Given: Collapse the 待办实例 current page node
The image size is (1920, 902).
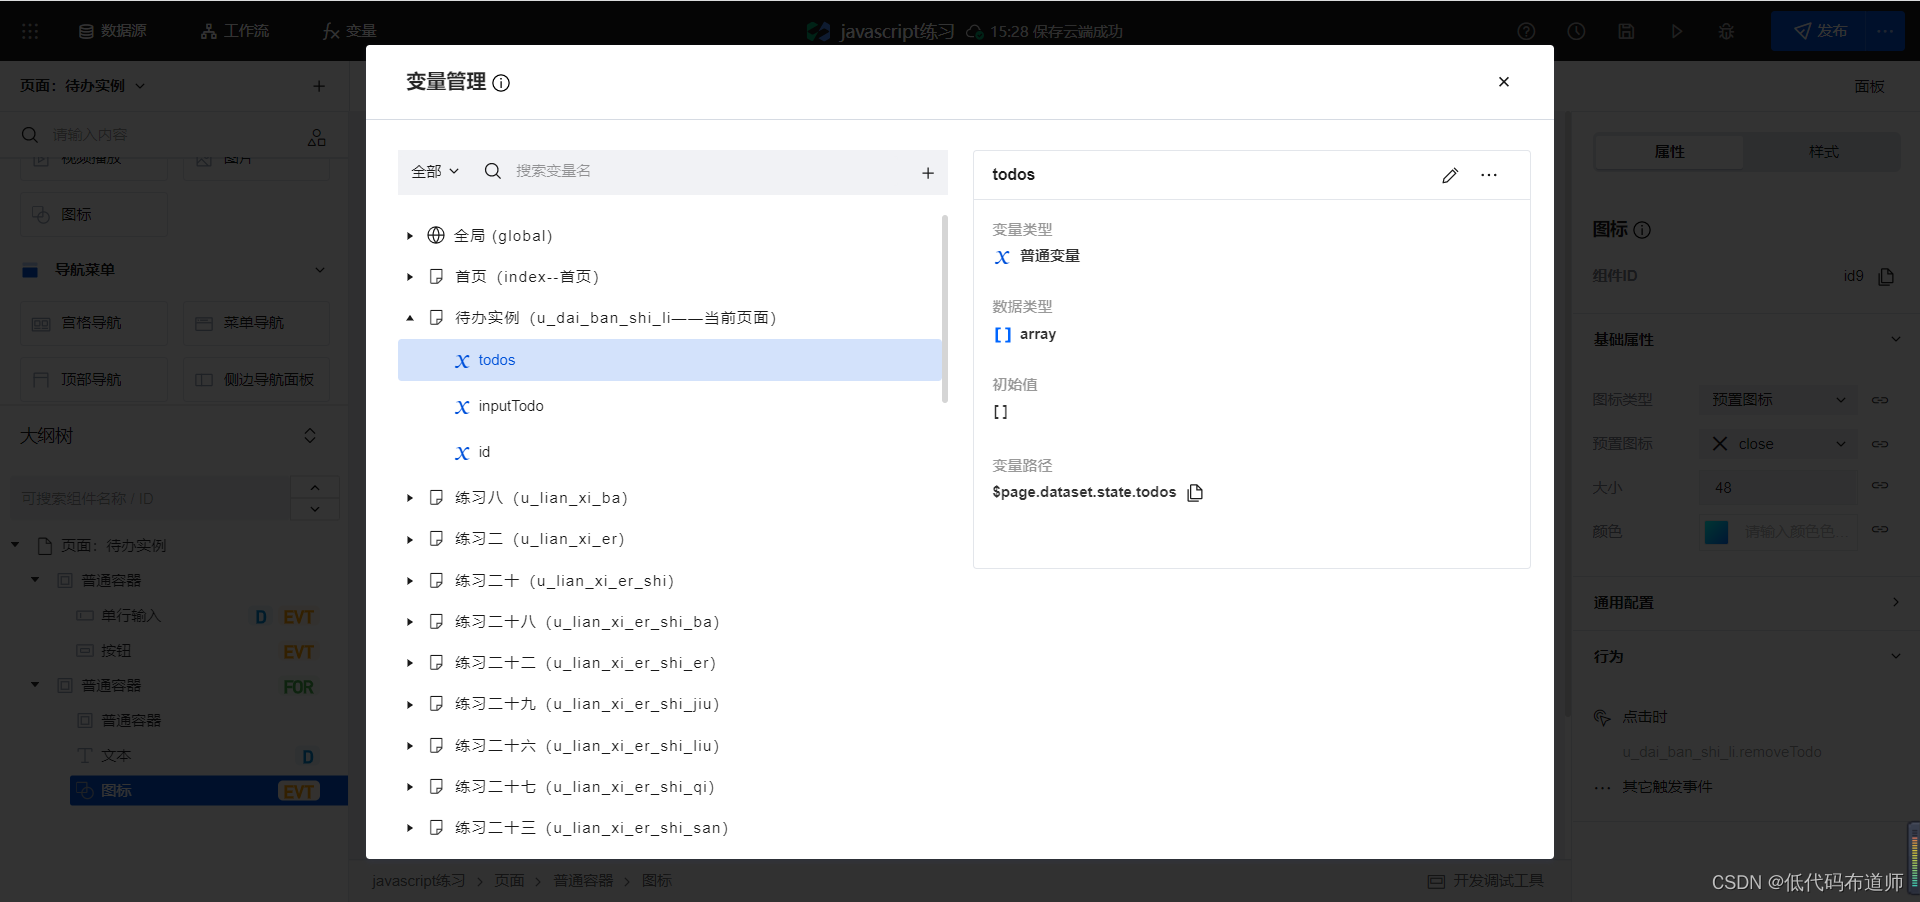Looking at the screenshot, I should coord(410,318).
